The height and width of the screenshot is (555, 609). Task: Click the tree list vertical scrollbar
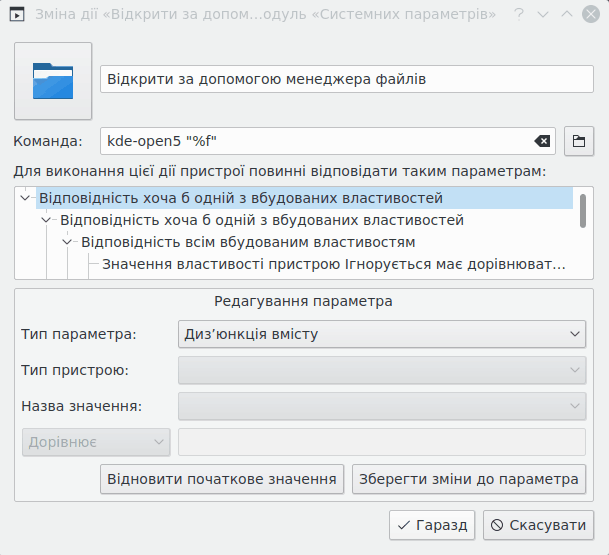pyautogui.click(x=583, y=210)
